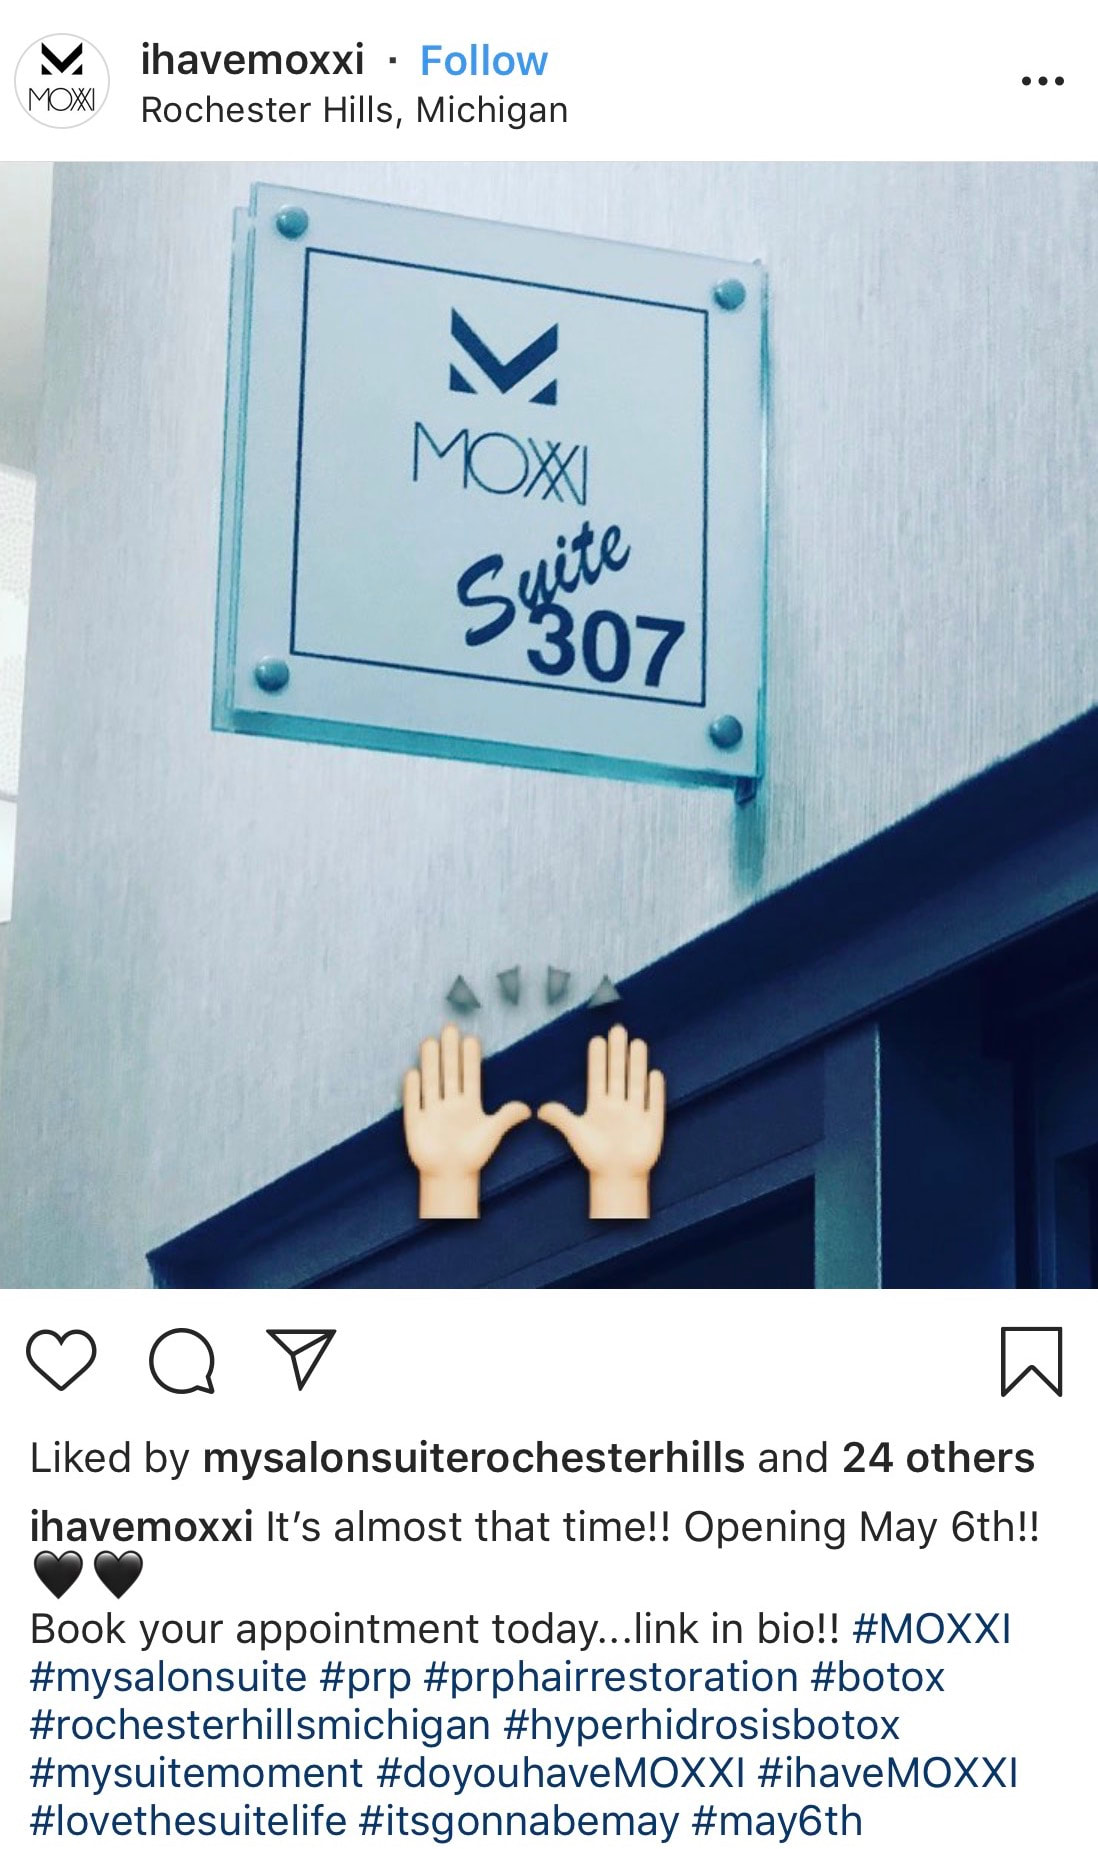The height and width of the screenshot is (1849, 1098).
Task: Open the #botox hashtag
Action: click(x=877, y=1677)
